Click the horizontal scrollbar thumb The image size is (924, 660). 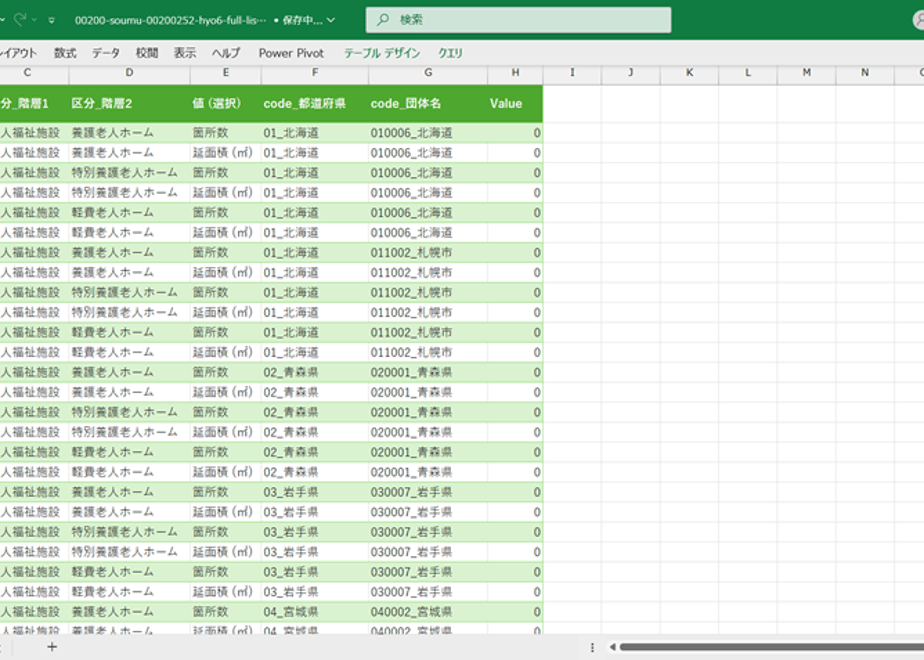pos(771,648)
